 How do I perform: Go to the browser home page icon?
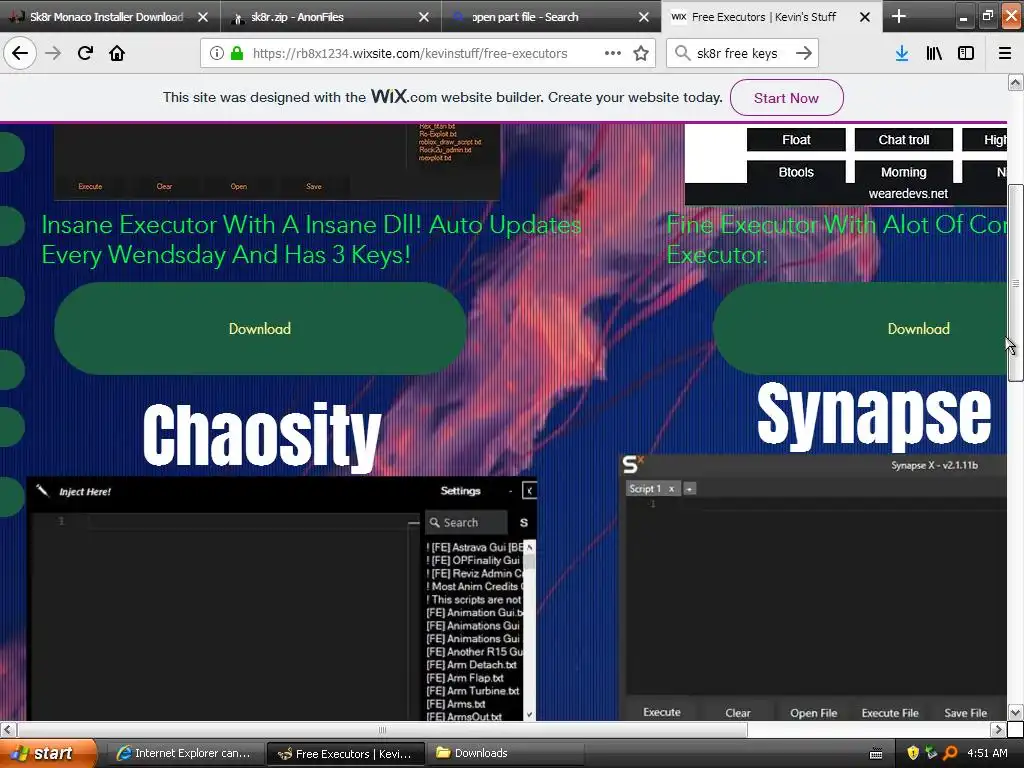(117, 53)
